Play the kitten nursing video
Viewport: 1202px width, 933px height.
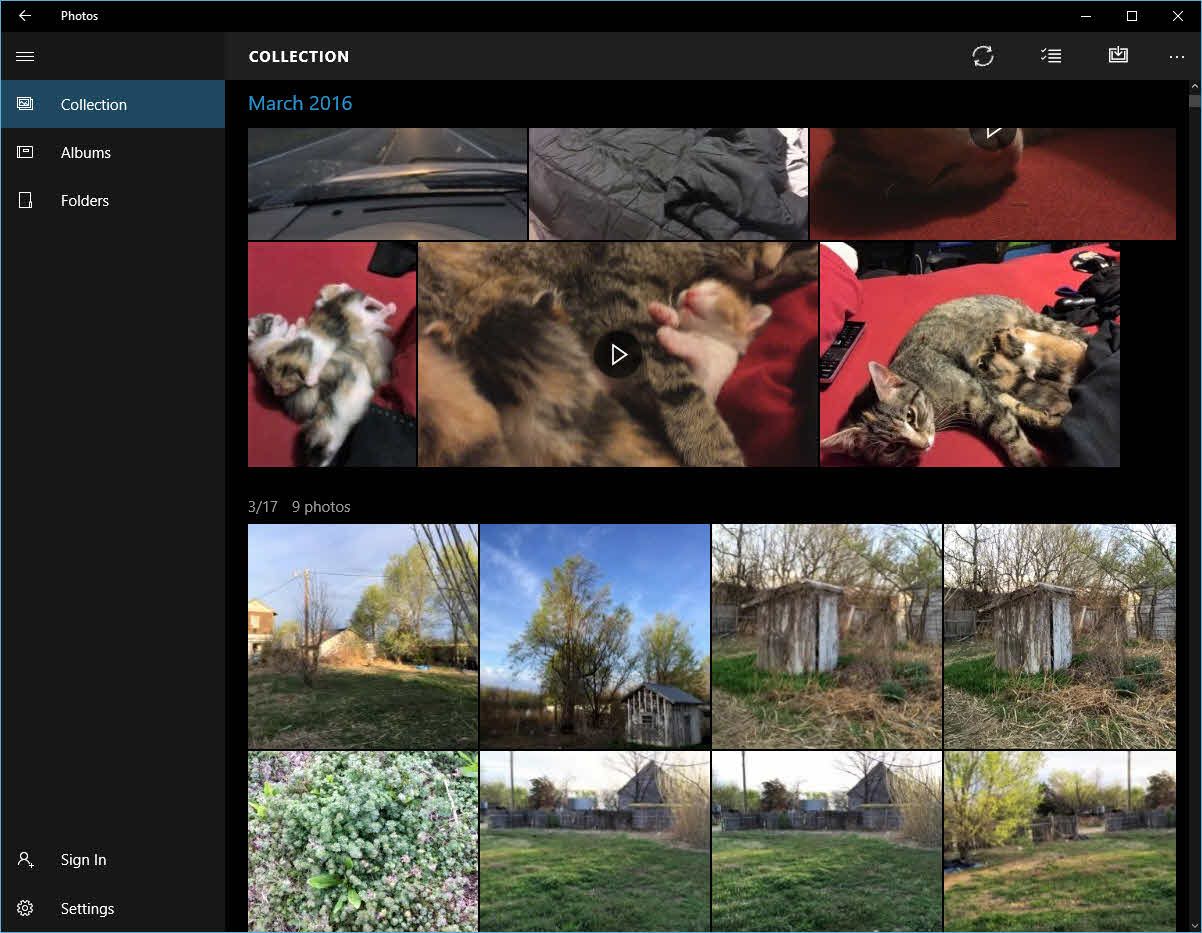click(617, 354)
